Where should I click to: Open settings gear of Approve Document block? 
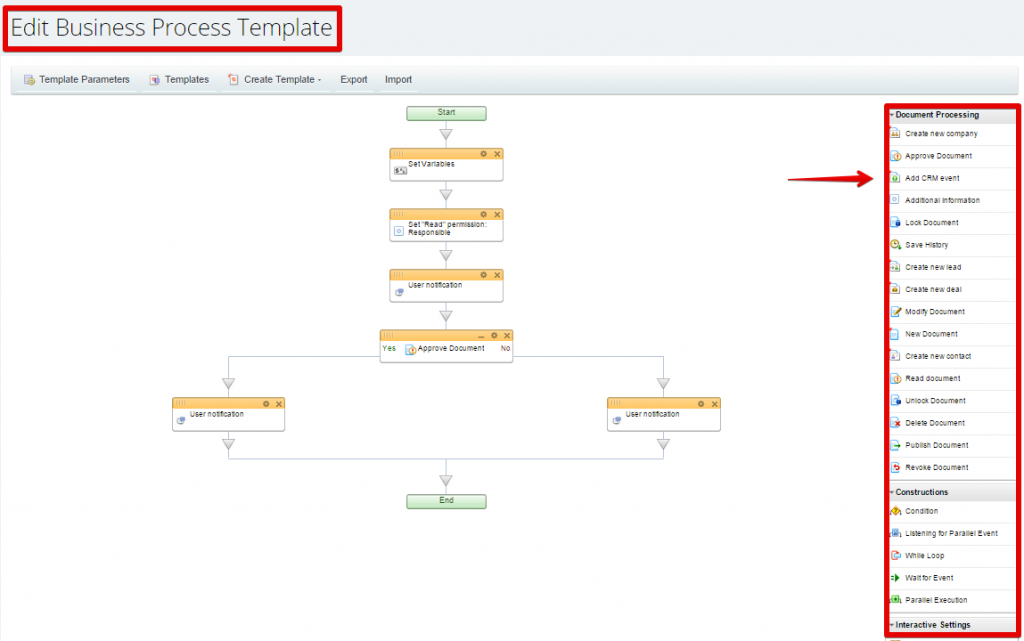pos(494,336)
